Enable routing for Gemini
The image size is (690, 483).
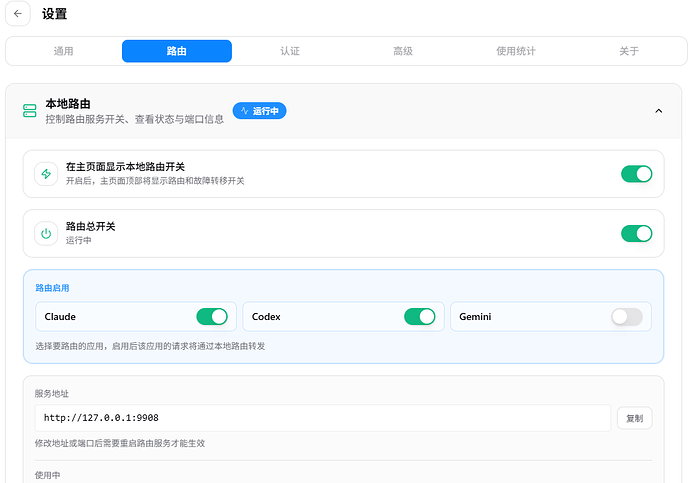click(x=627, y=317)
